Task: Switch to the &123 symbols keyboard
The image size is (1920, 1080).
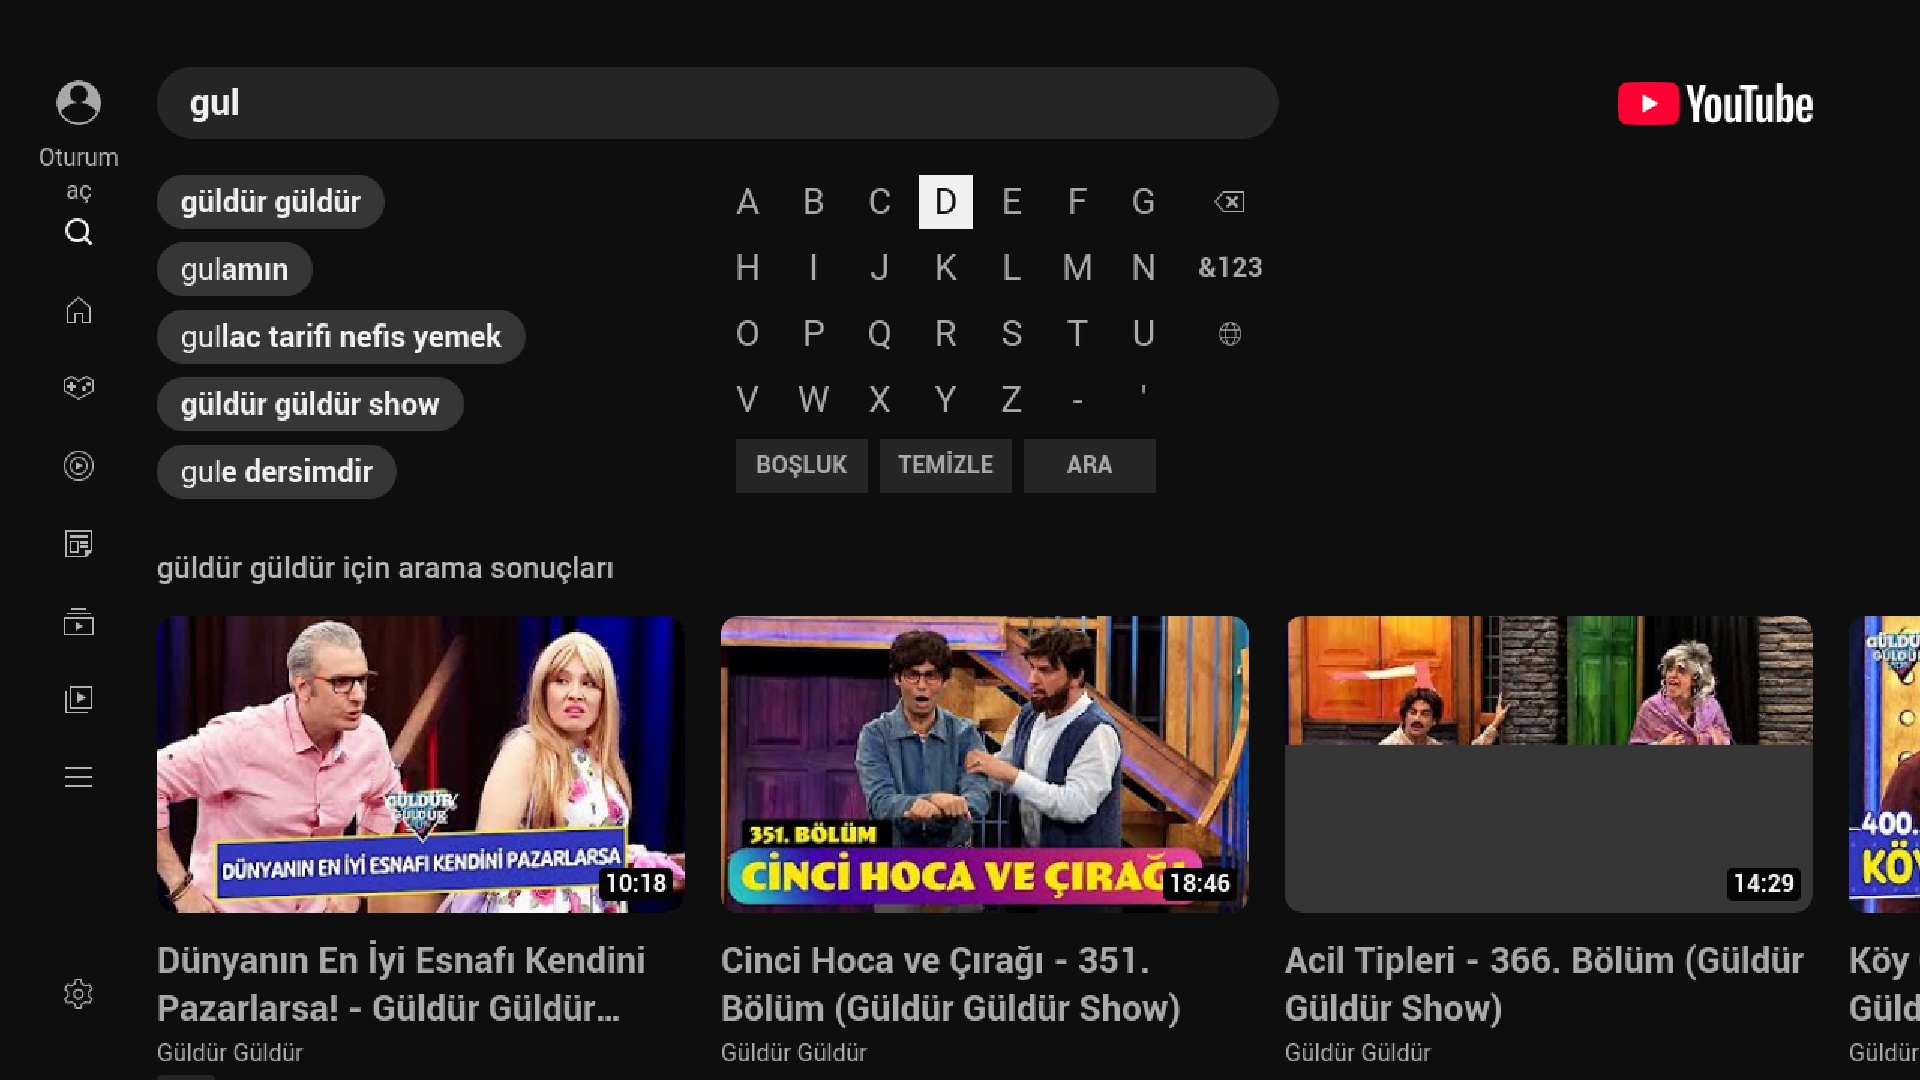Action: pos(1230,268)
